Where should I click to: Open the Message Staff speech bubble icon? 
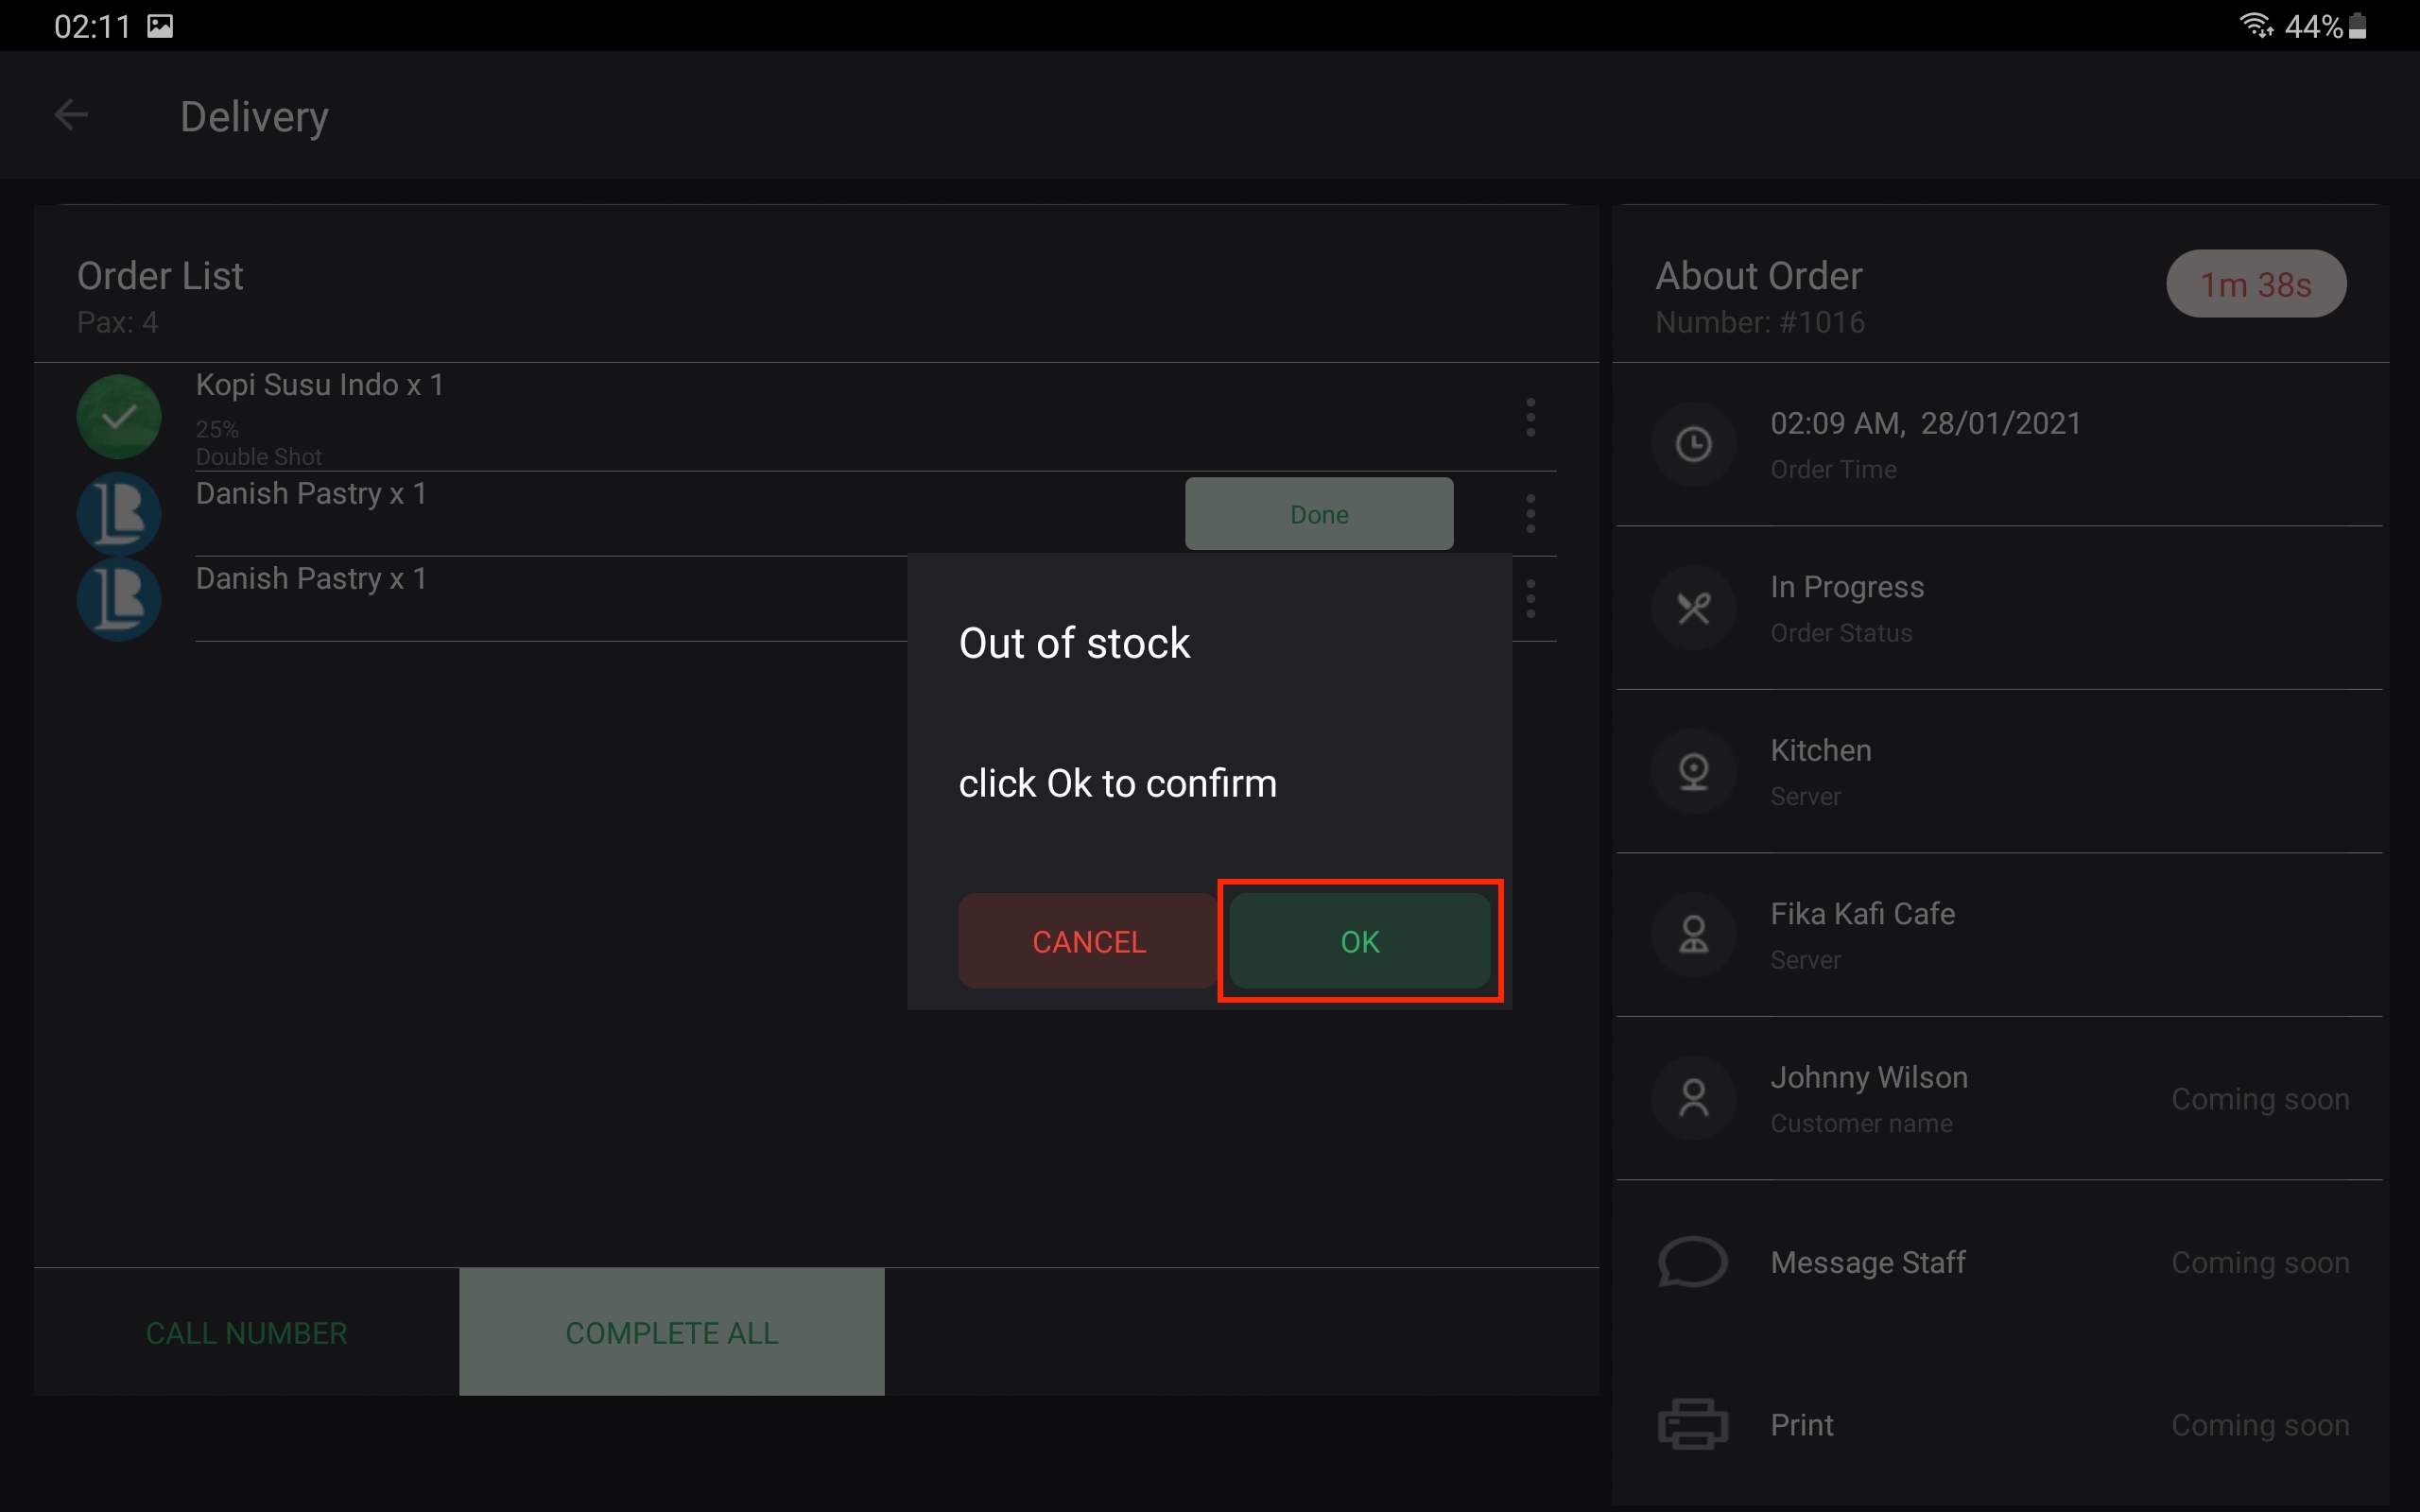[x=1692, y=1261]
